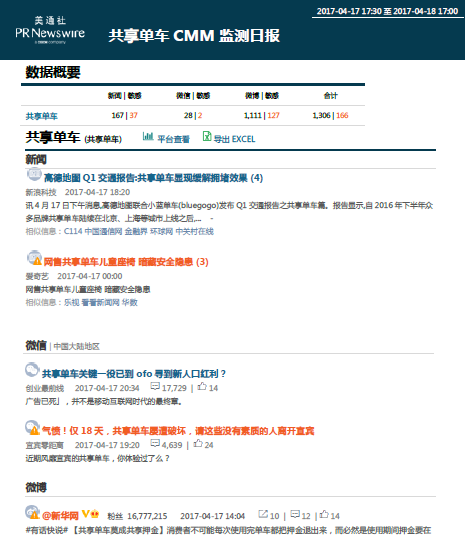Open @新华网 Weibo account link
The image size is (465, 557).
click(x=60, y=516)
